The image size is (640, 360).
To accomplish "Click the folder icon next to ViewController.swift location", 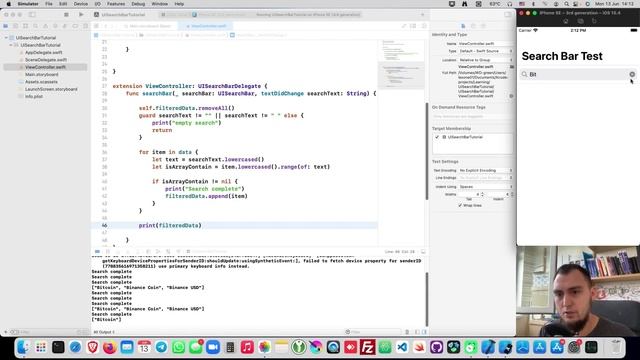I will 511,67.
